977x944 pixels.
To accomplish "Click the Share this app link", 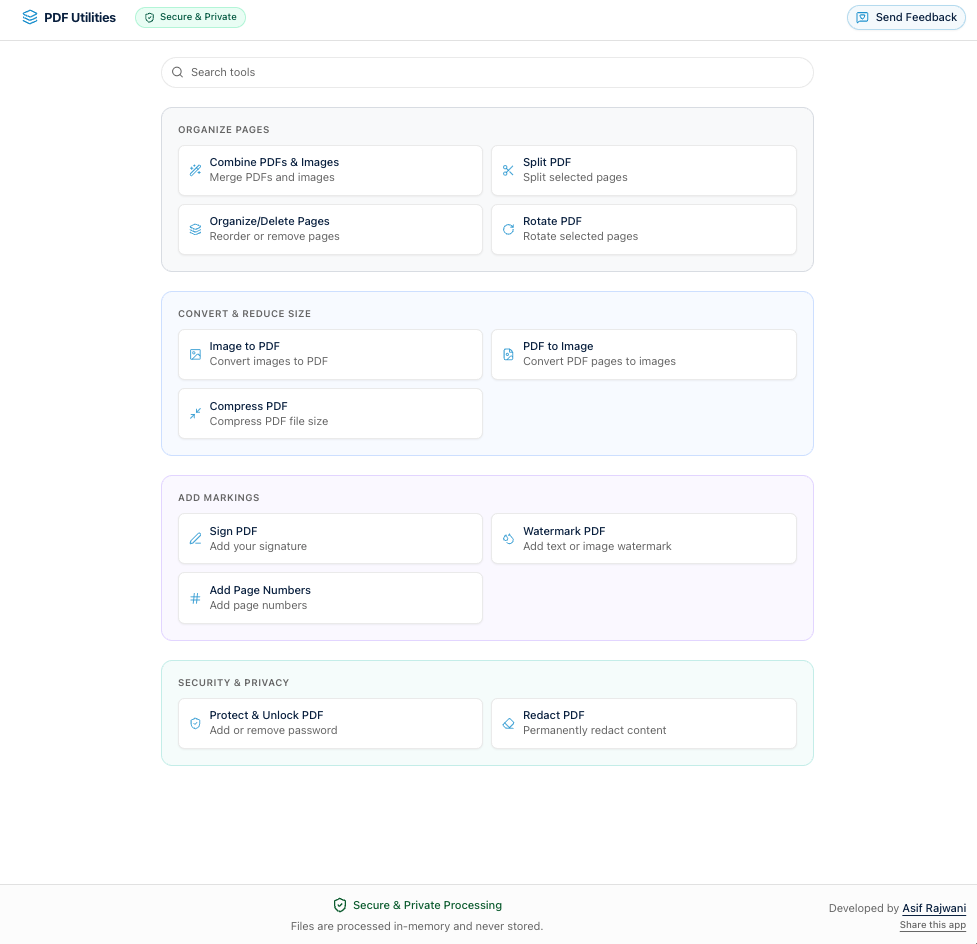I will pyautogui.click(x=932, y=925).
